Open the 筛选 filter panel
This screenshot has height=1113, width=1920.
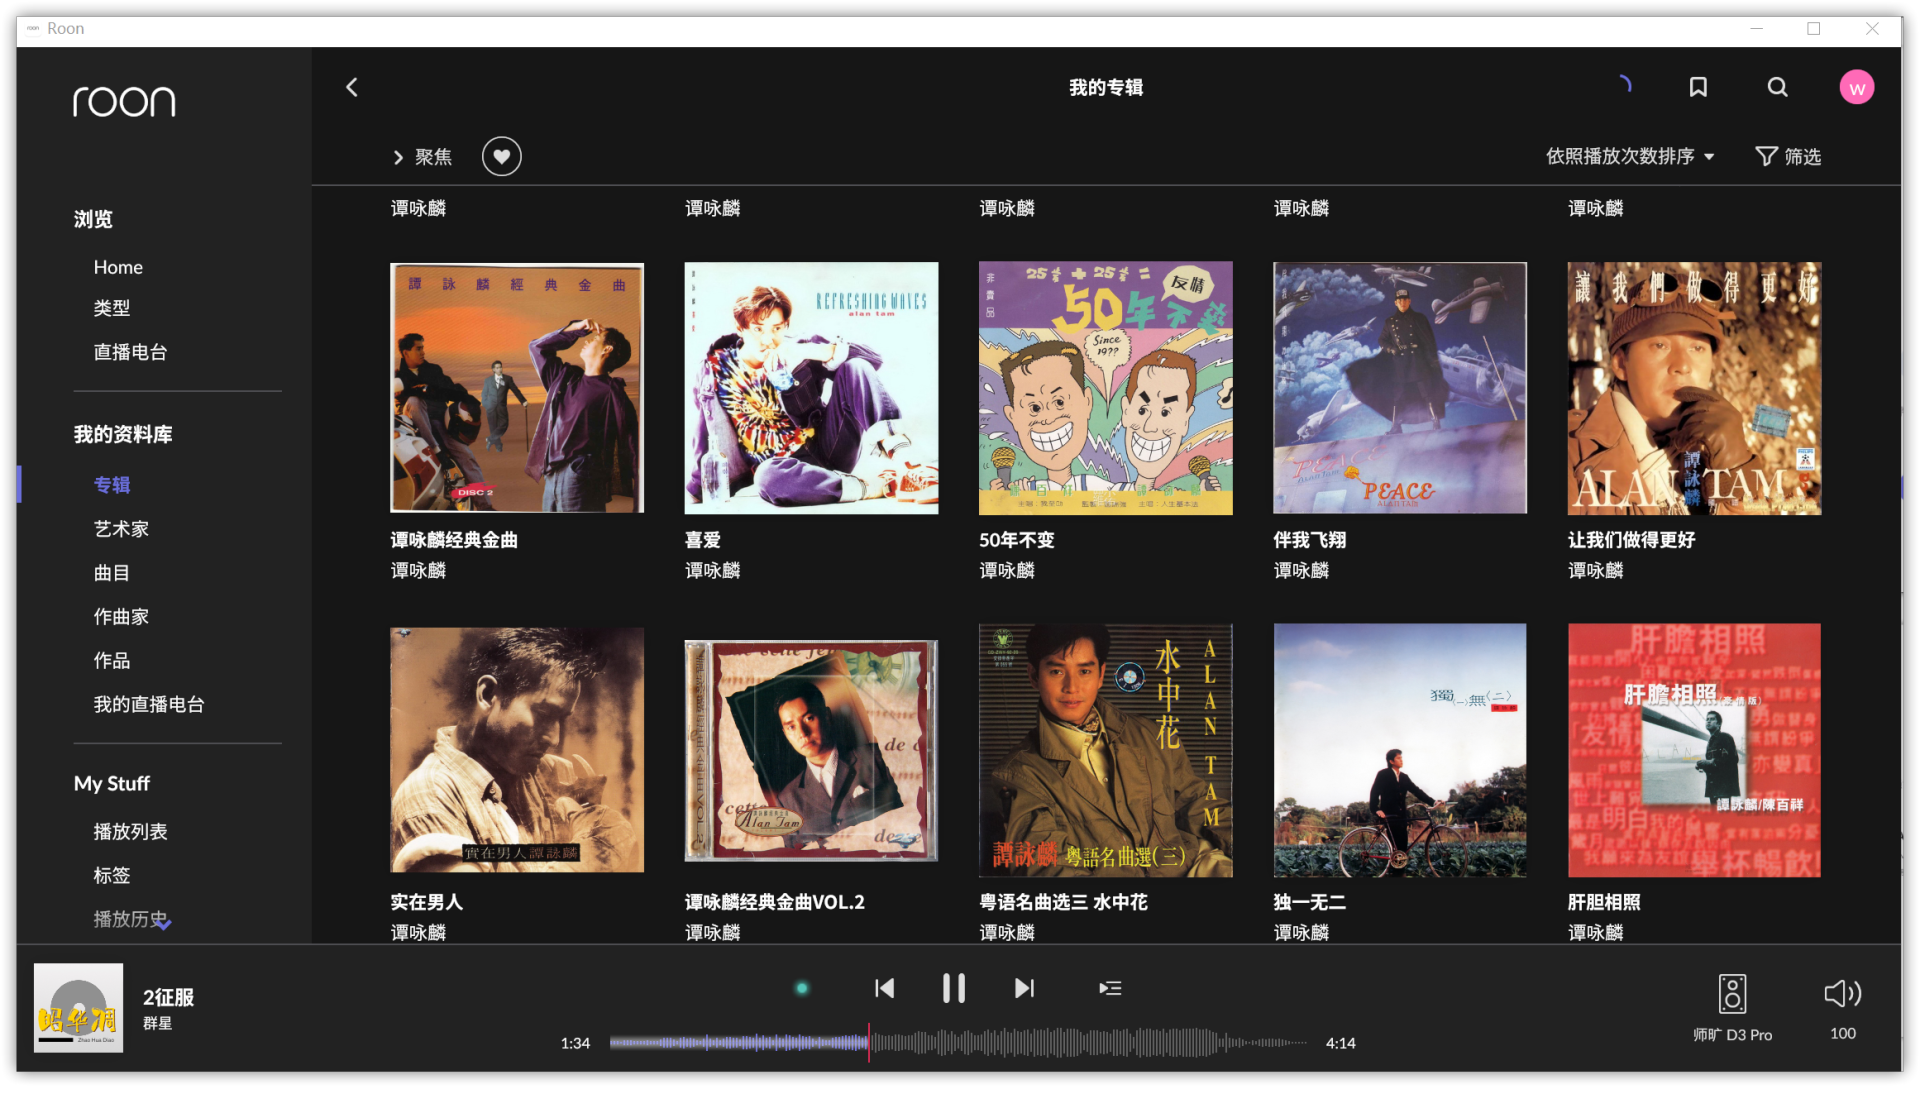(1788, 156)
